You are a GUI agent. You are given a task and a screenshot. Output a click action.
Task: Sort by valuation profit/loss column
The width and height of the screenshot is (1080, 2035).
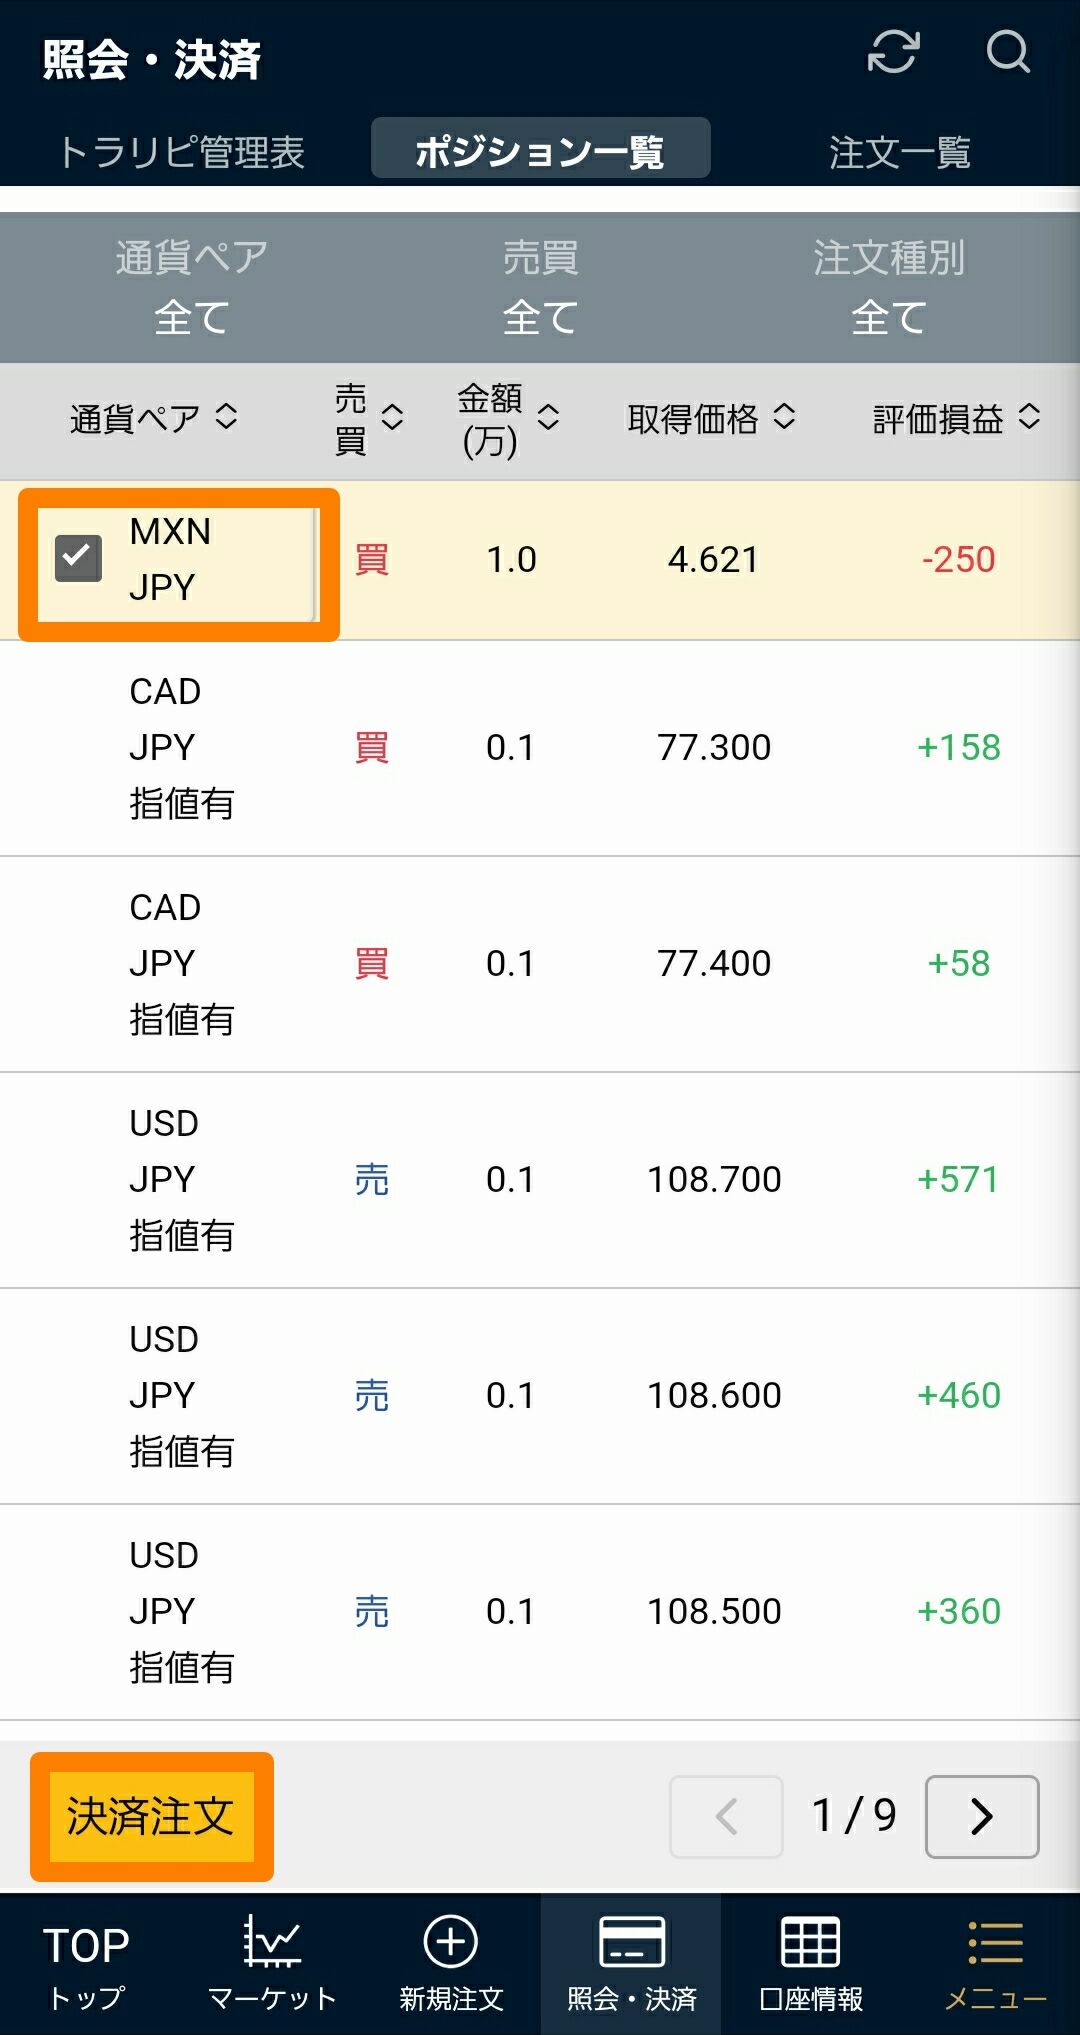(x=956, y=419)
